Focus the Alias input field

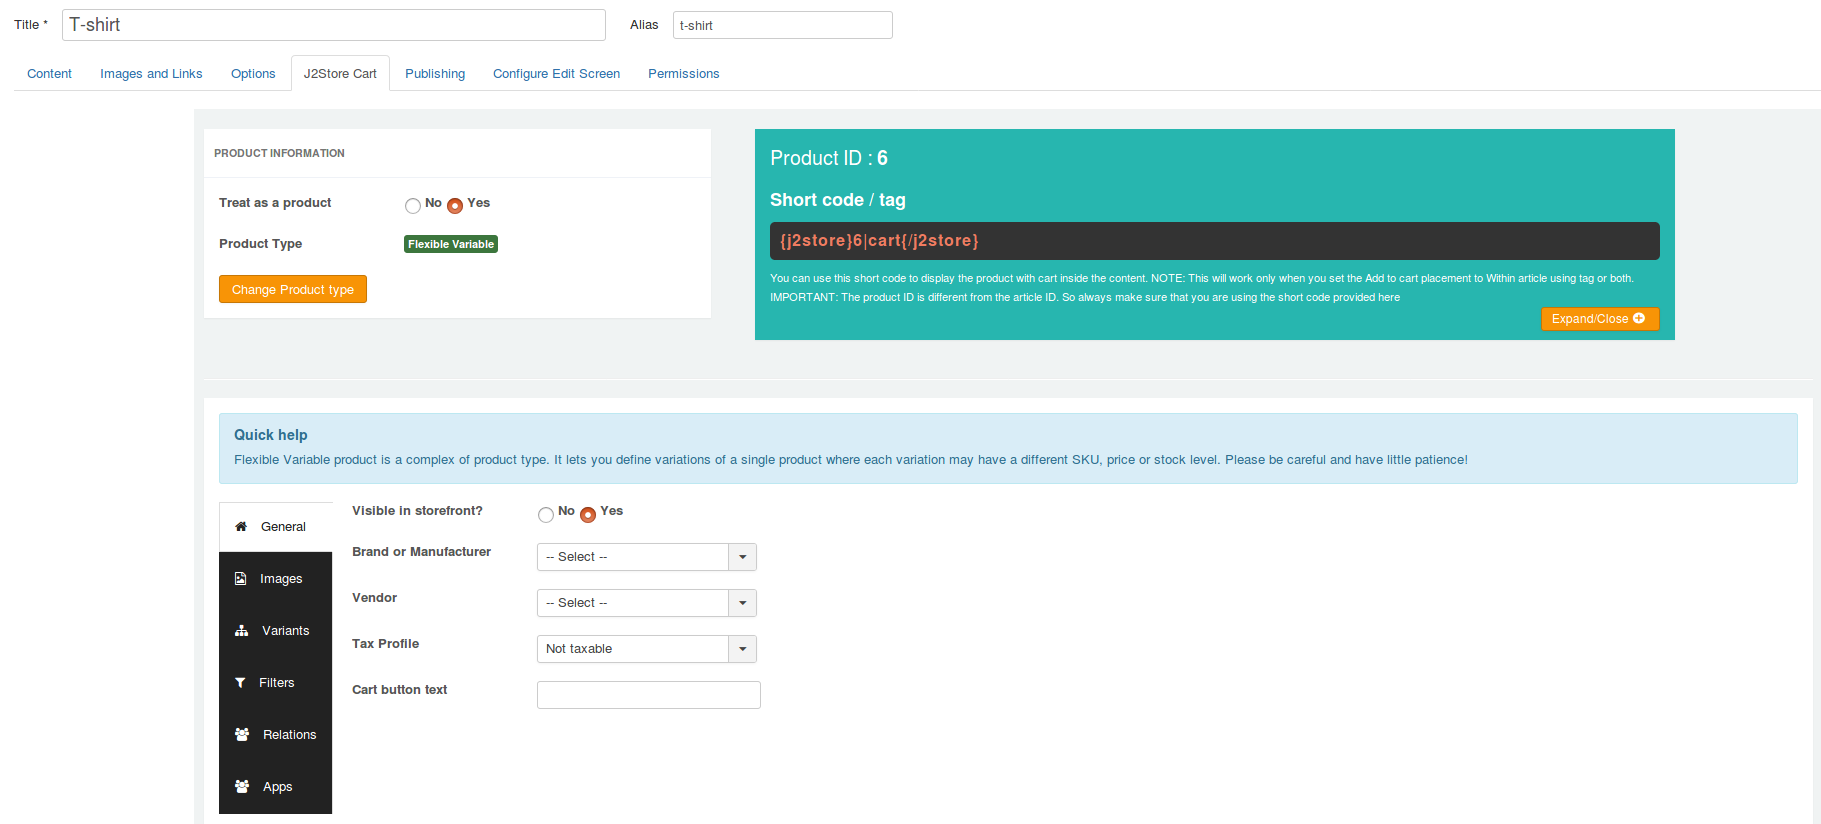point(782,25)
